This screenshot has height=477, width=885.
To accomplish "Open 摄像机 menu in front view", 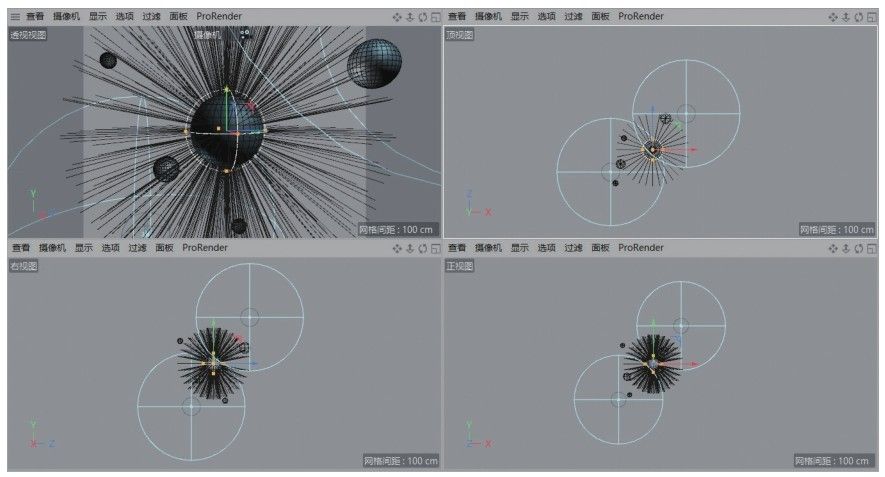I will coord(488,248).
